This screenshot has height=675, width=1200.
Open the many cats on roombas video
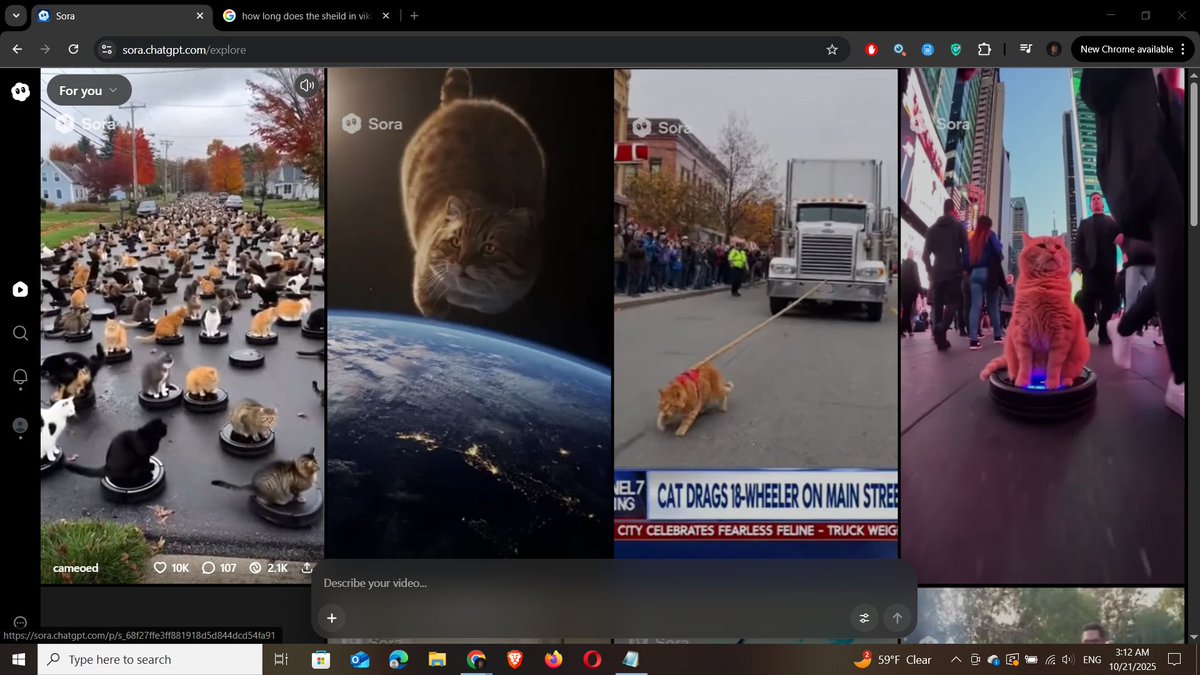click(x=182, y=326)
